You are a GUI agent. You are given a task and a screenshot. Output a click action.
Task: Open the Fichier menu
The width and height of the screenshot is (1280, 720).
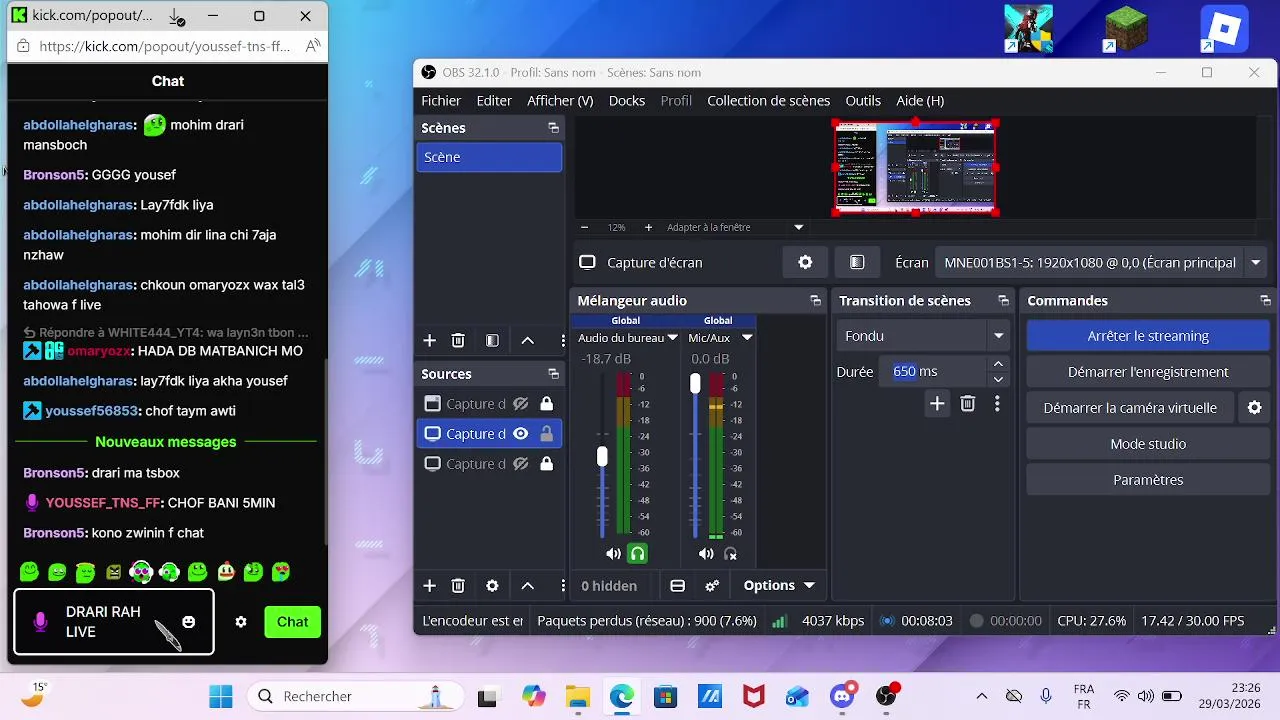441,101
